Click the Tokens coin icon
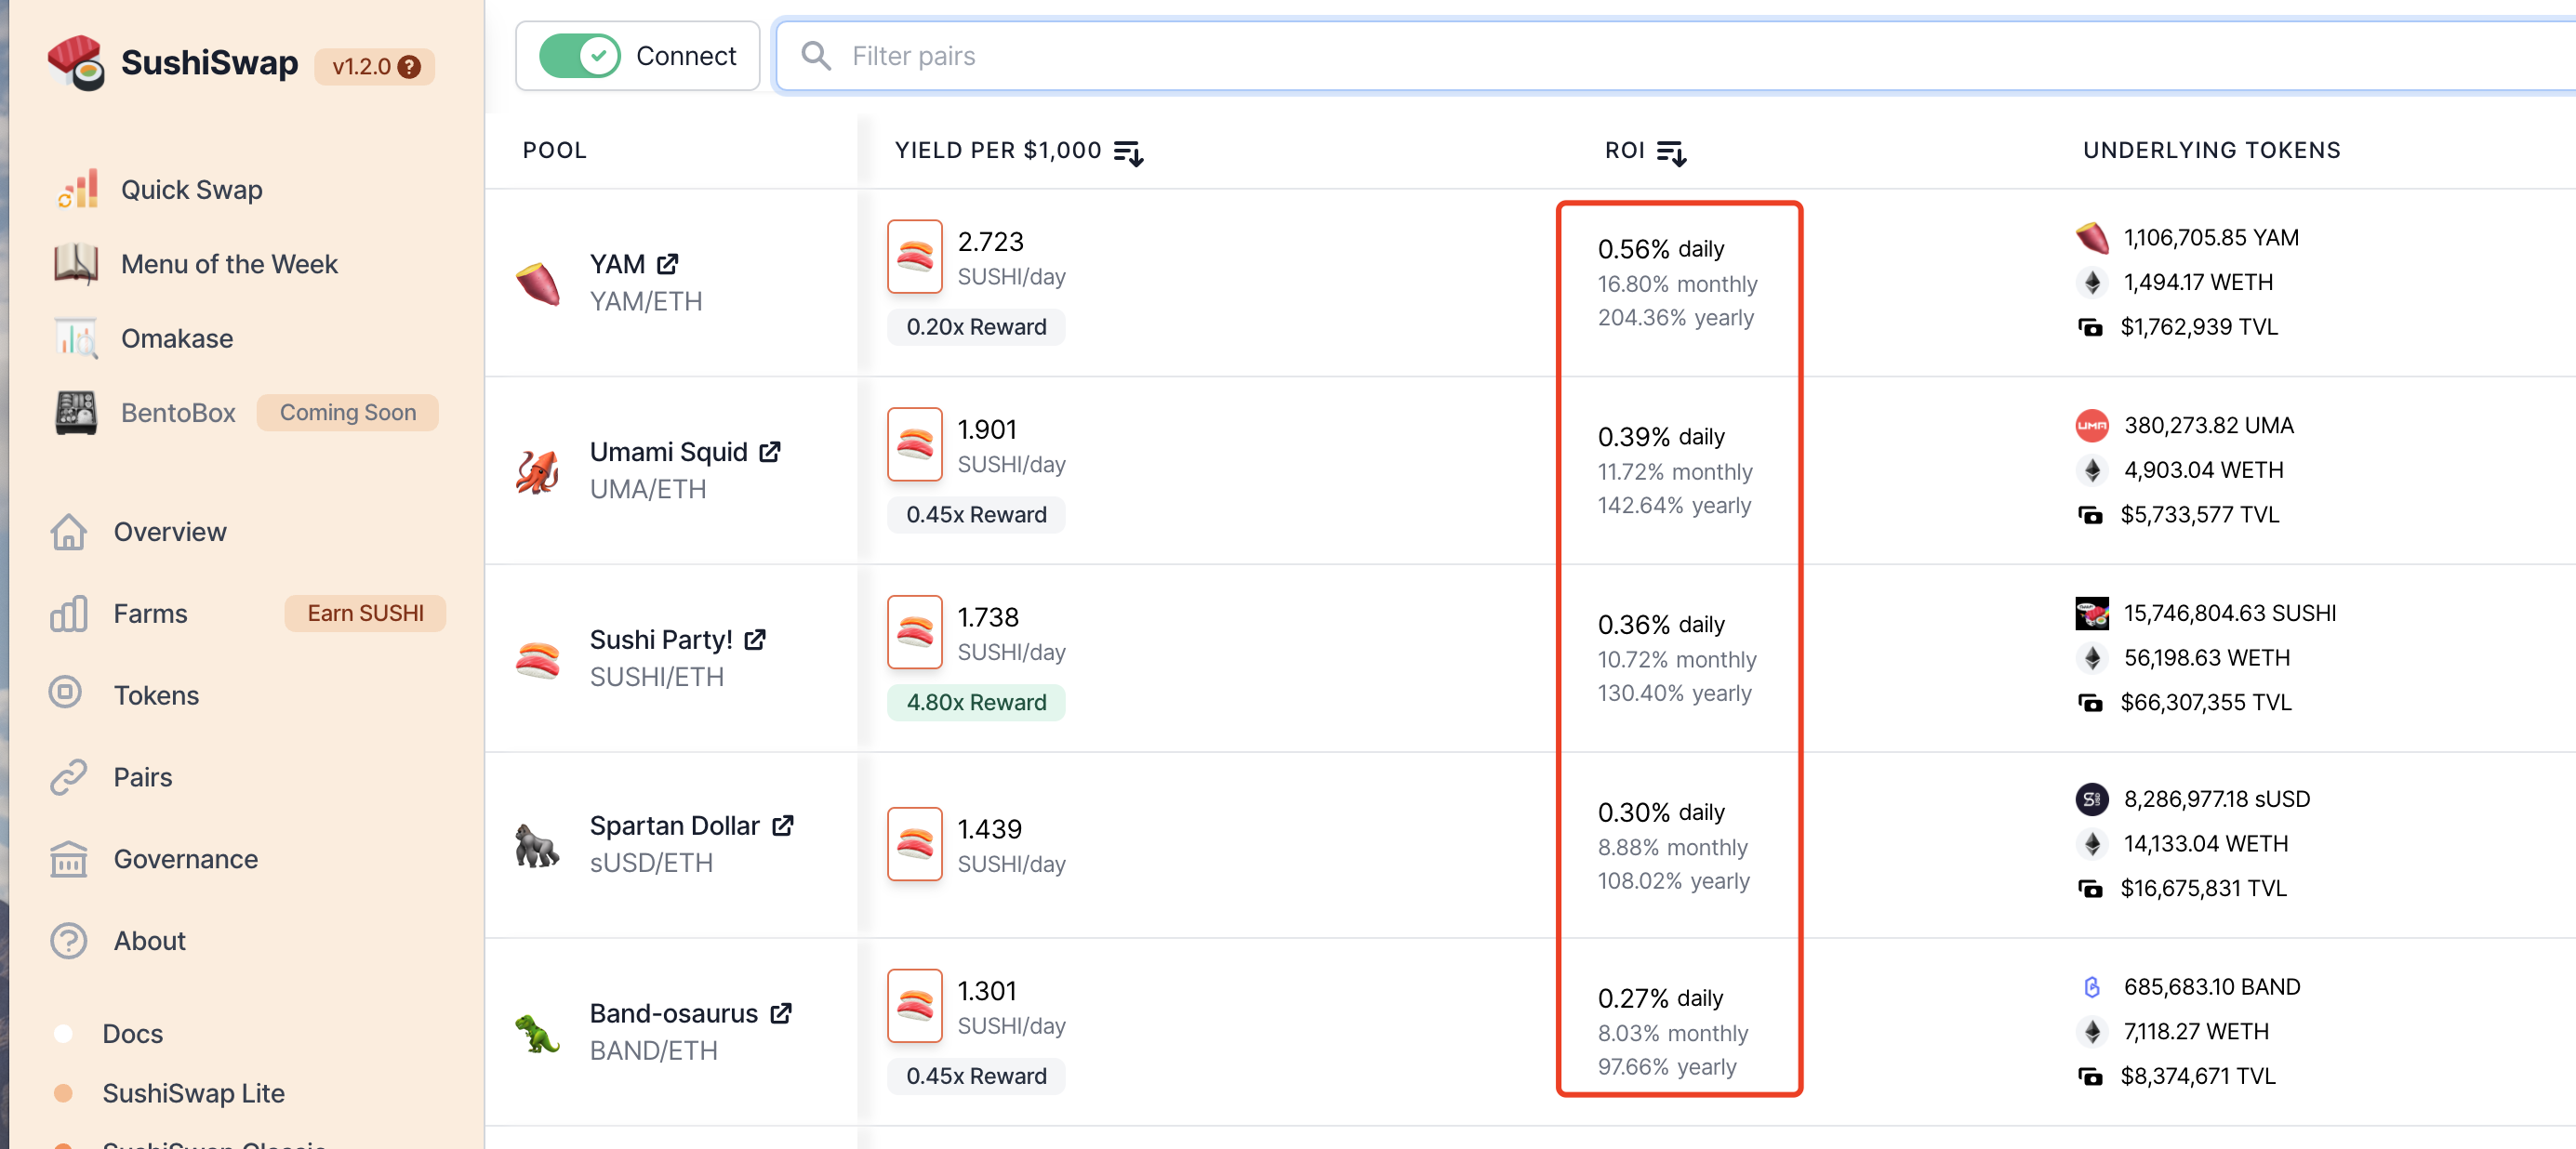2576x1149 pixels. [x=66, y=693]
